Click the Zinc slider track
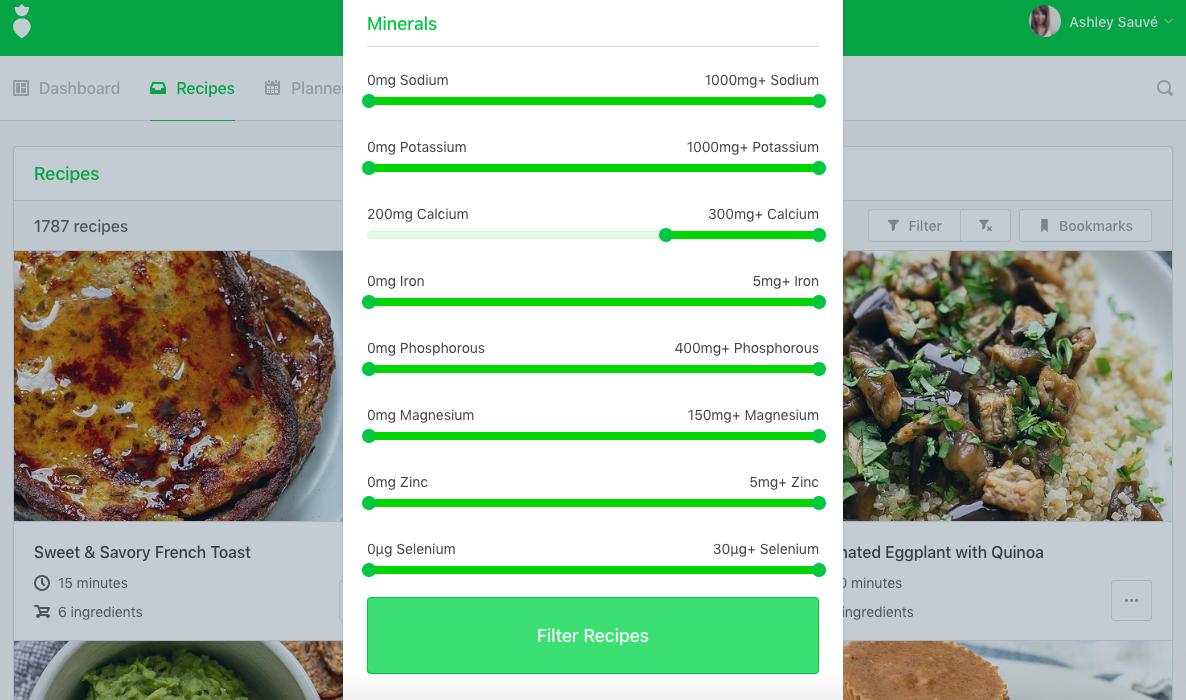Image resolution: width=1186 pixels, height=700 pixels. click(x=593, y=503)
